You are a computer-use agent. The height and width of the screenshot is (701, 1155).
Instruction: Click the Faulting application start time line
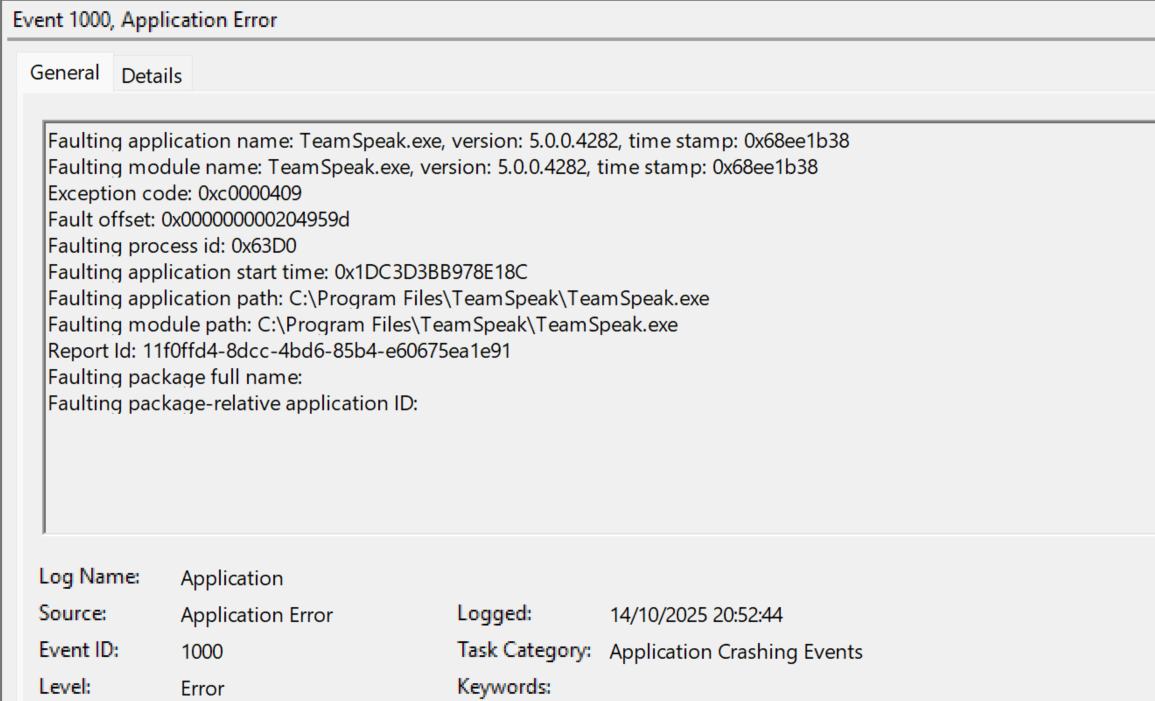coord(287,272)
